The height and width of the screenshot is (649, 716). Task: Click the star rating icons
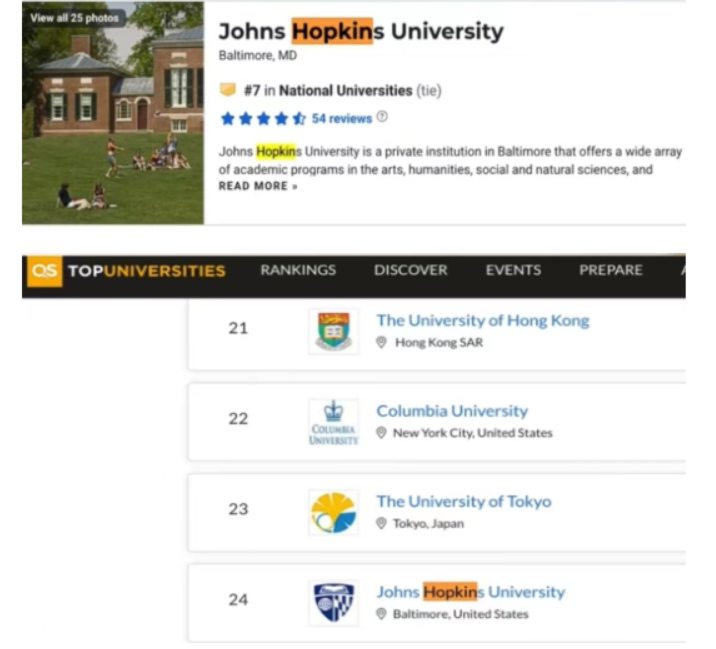[x=263, y=119]
